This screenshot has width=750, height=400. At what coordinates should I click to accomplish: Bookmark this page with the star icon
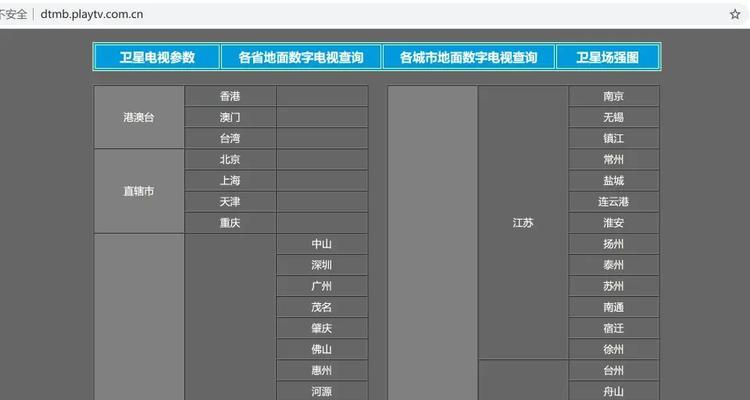tap(735, 14)
